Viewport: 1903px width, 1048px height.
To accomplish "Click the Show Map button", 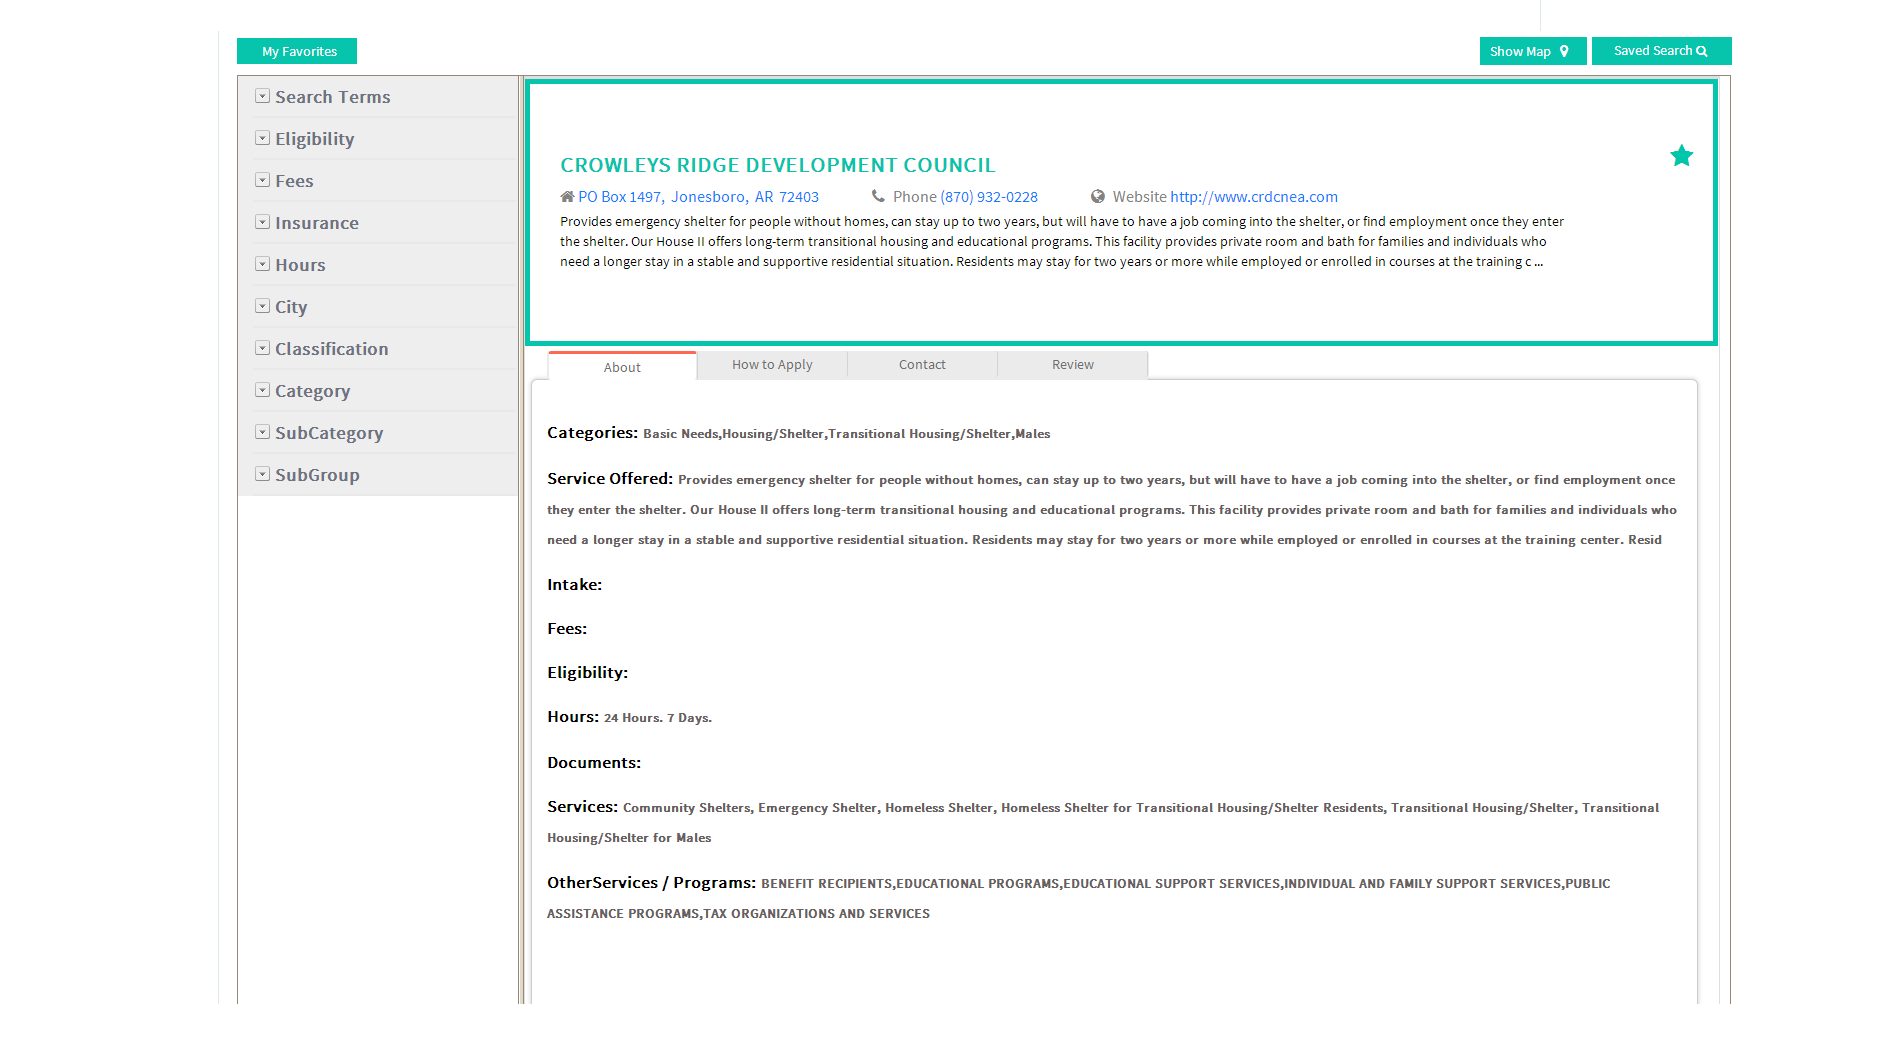I will (1532, 51).
